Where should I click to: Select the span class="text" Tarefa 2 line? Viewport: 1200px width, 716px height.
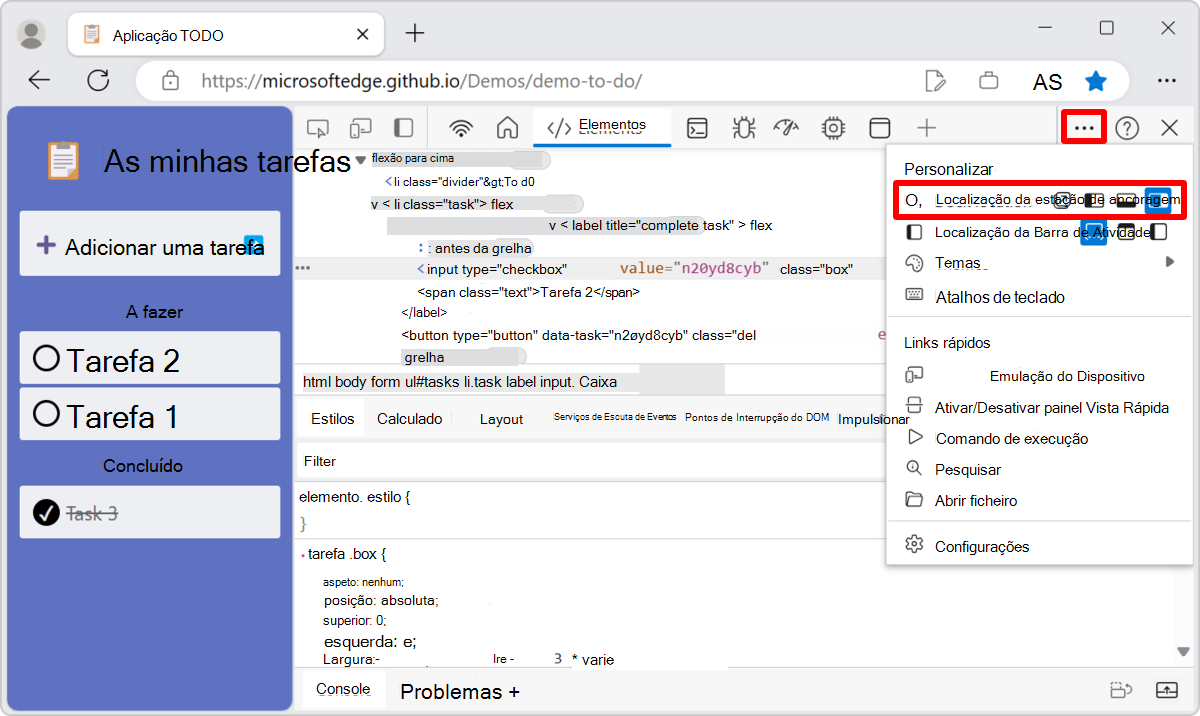tap(528, 293)
